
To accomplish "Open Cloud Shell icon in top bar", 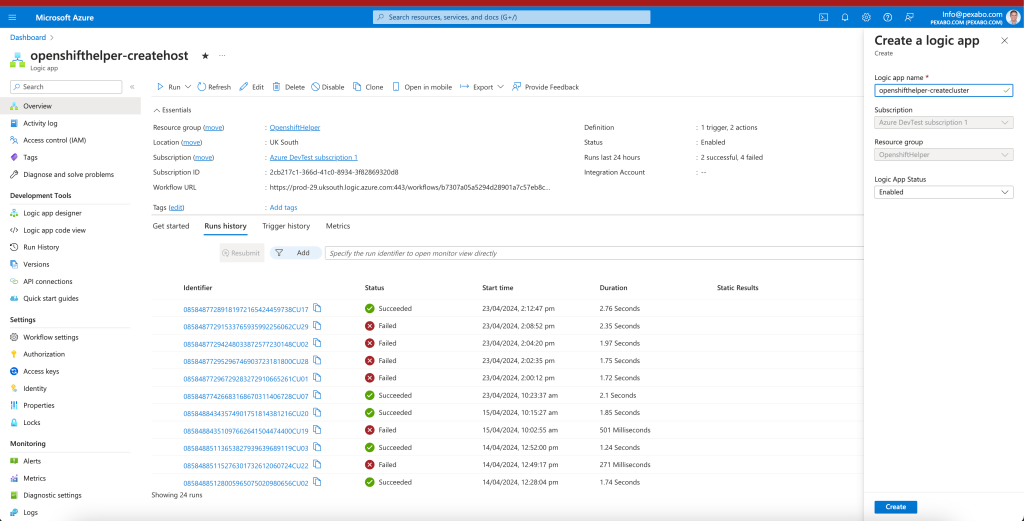I will (824, 18).
